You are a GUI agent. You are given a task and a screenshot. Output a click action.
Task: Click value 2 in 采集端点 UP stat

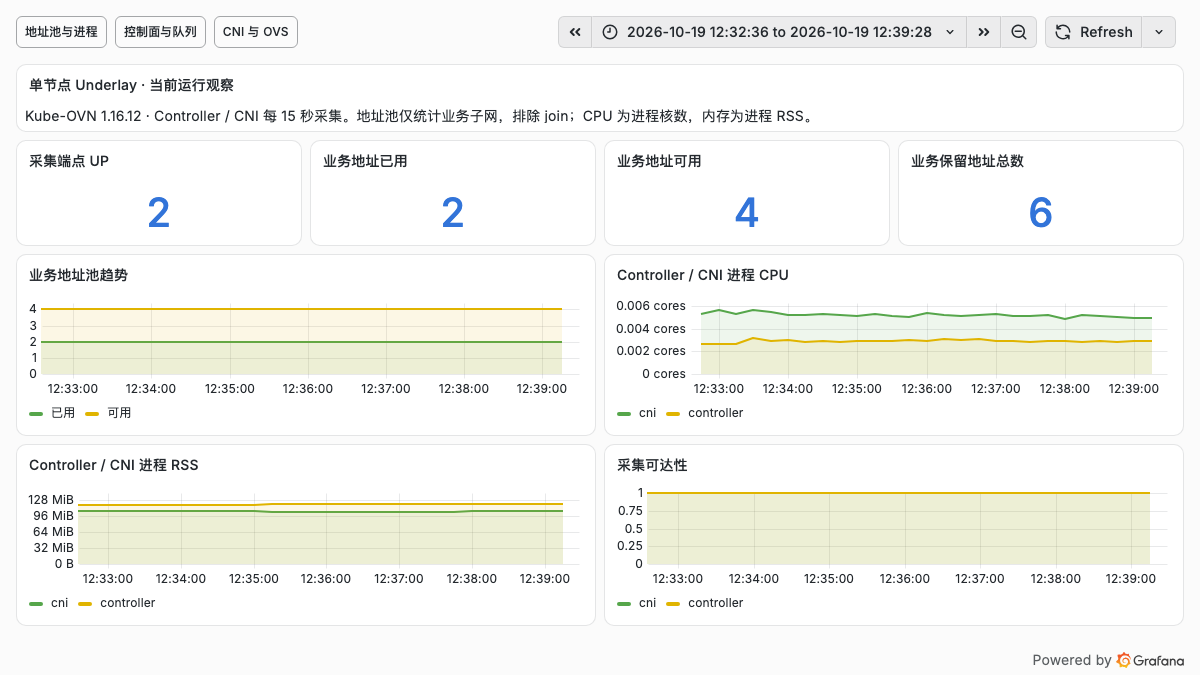click(159, 212)
